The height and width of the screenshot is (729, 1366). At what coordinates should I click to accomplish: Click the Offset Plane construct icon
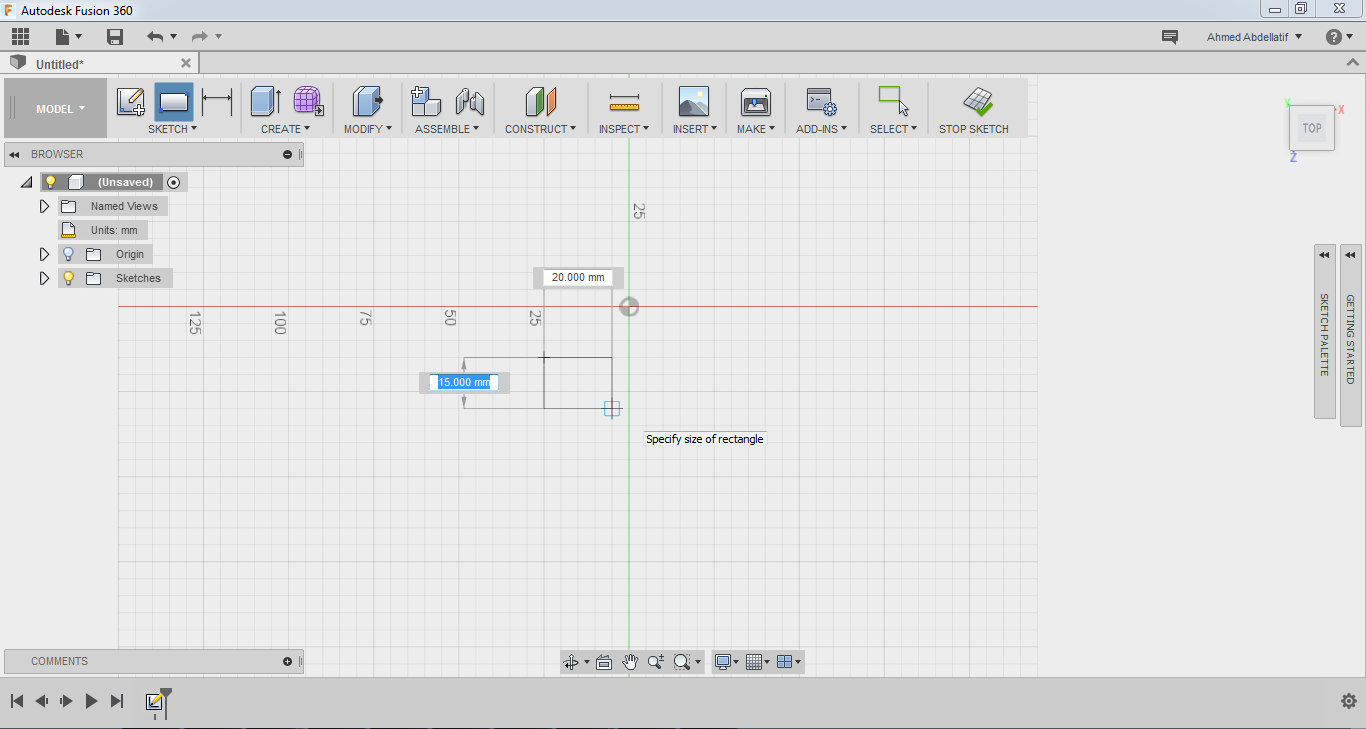[x=541, y=101]
